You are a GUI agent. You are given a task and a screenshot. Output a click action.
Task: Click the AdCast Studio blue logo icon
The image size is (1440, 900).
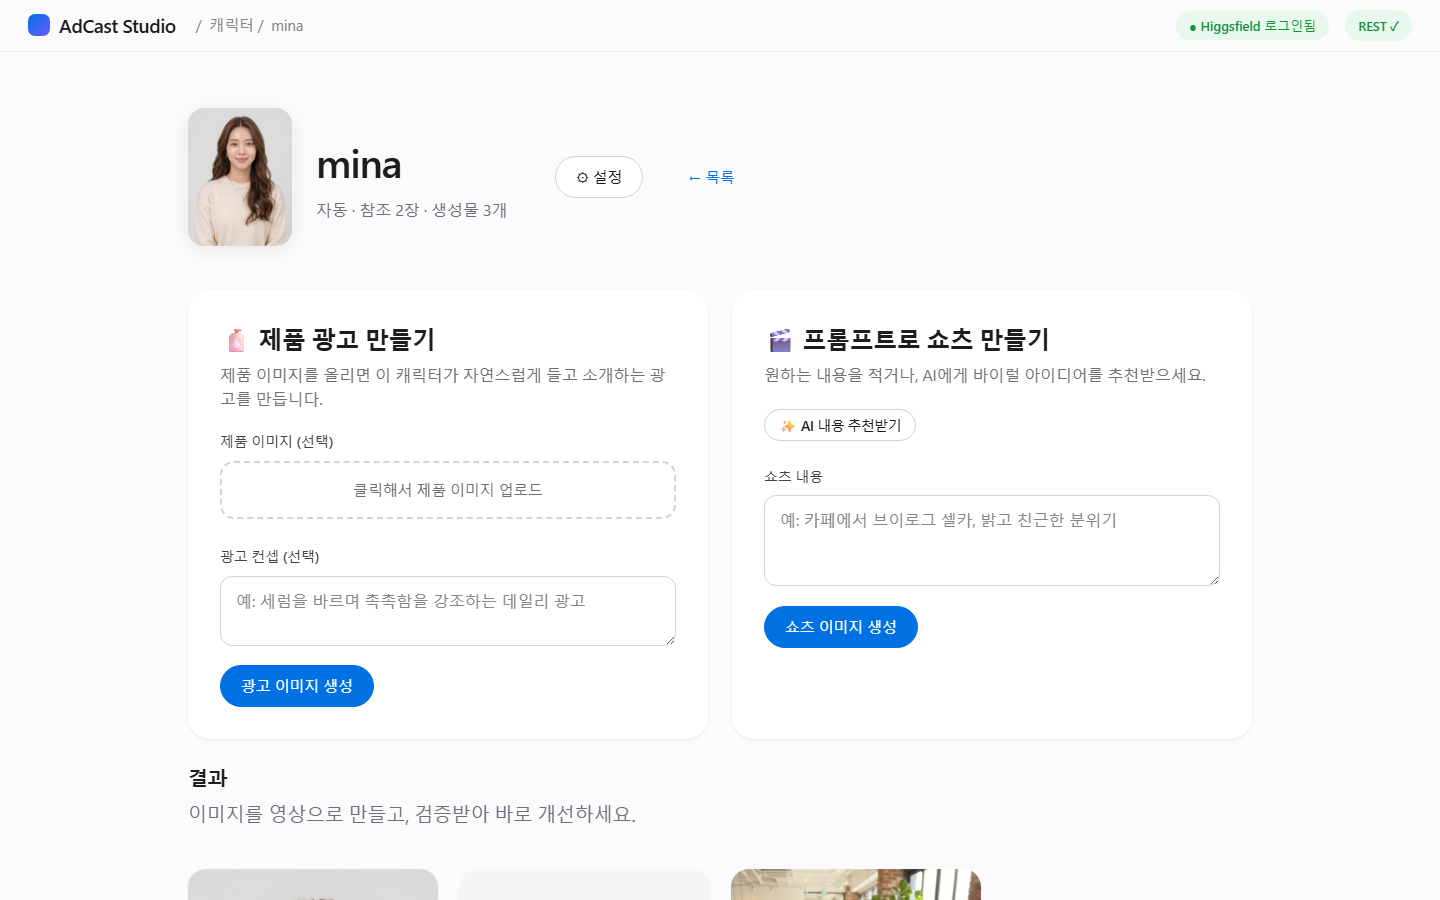coord(39,25)
